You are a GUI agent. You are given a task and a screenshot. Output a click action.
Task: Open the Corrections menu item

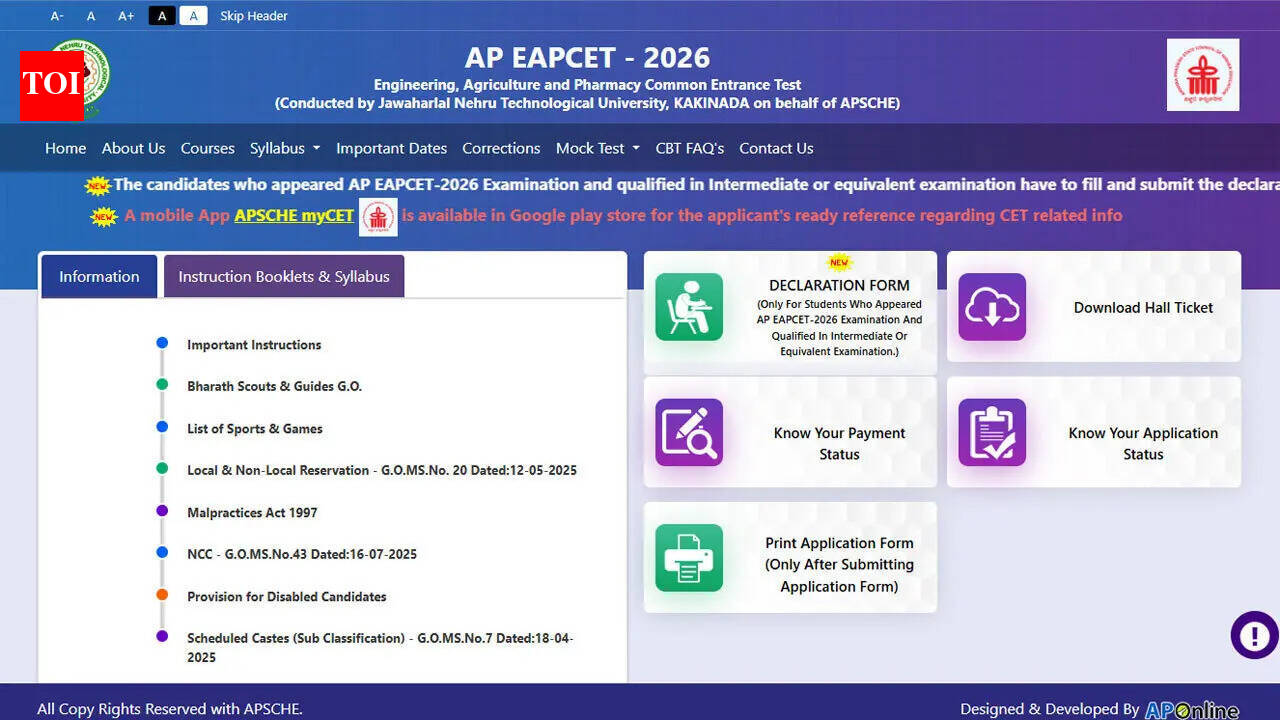click(x=501, y=148)
